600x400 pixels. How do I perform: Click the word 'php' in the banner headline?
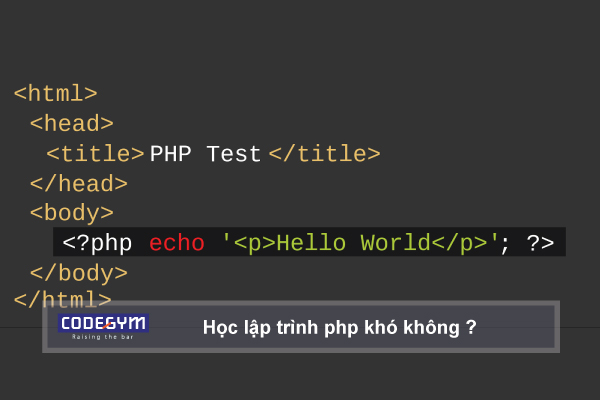[x=343, y=328]
